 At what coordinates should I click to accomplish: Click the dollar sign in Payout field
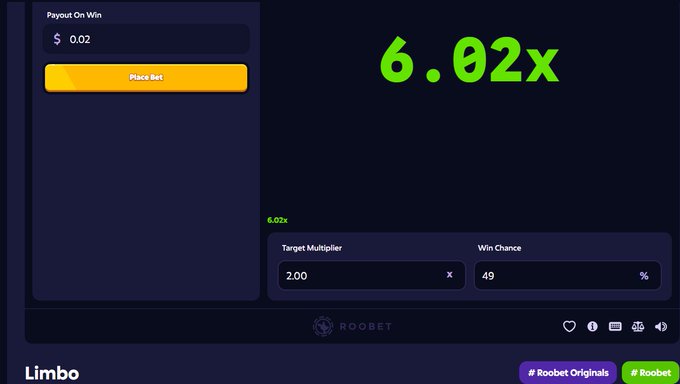57,39
